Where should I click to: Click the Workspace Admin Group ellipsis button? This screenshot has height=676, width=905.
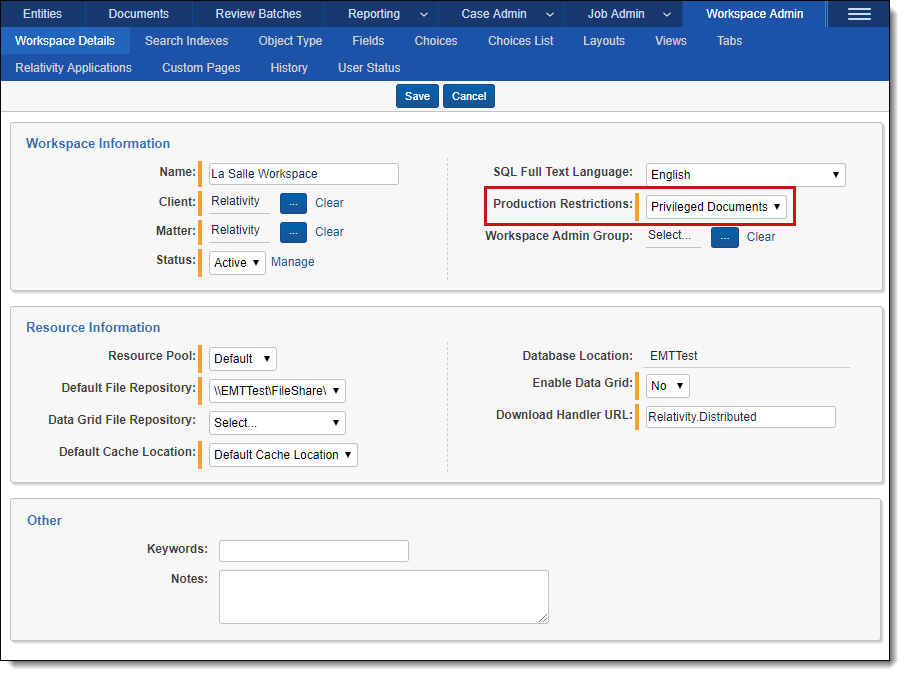725,237
